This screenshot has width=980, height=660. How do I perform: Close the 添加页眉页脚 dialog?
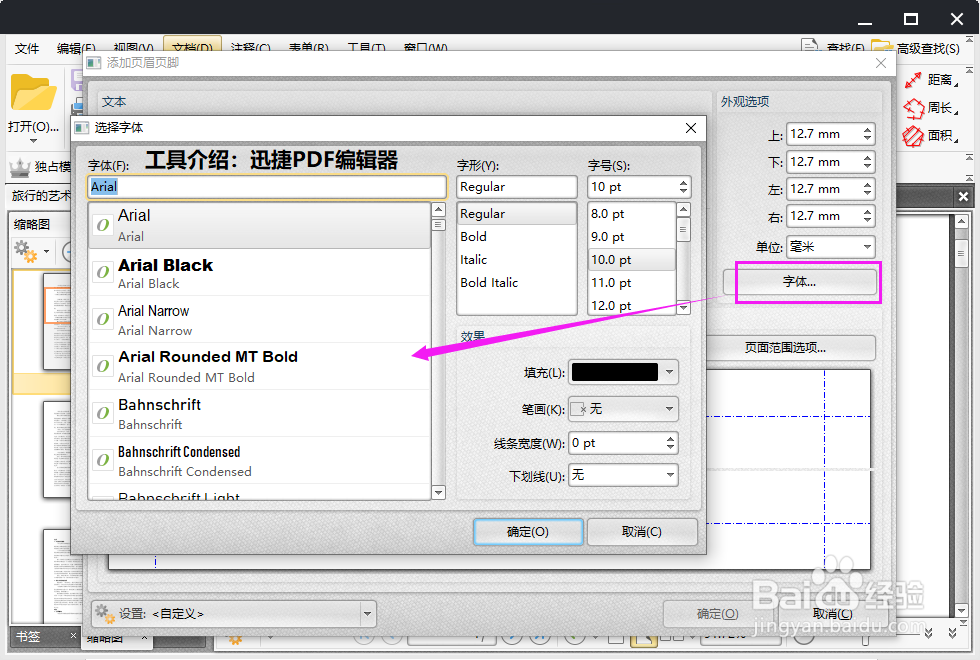click(x=881, y=63)
